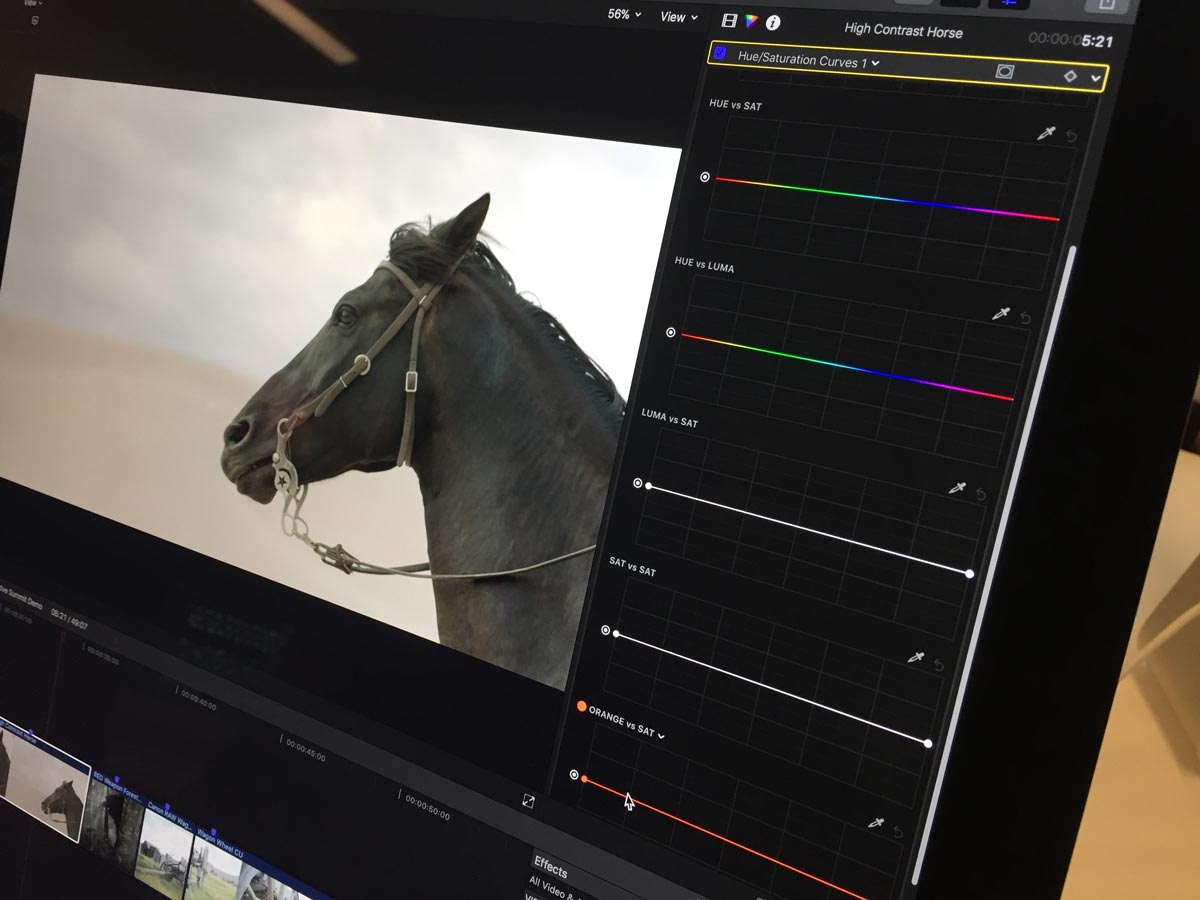The height and width of the screenshot is (900, 1200).
Task: Reset the HUE vs LUMA curve
Action: point(1025,318)
